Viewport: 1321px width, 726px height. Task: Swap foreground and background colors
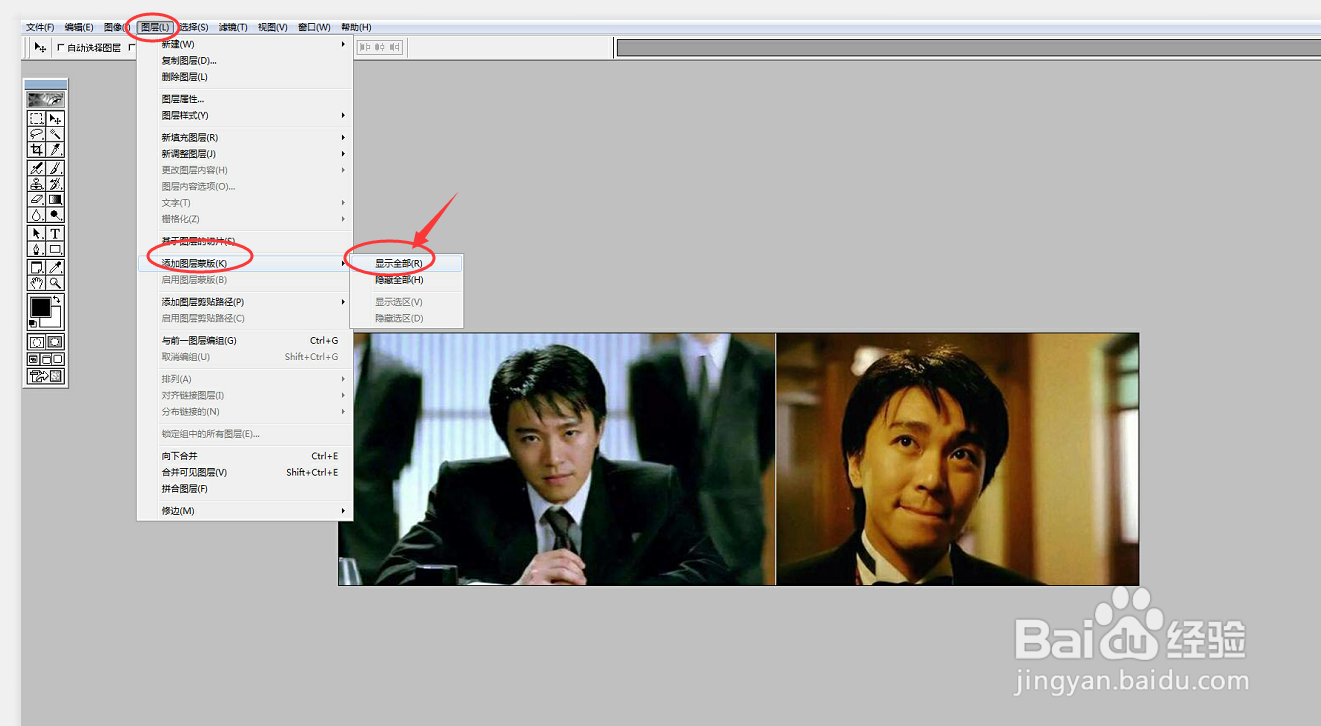57,300
